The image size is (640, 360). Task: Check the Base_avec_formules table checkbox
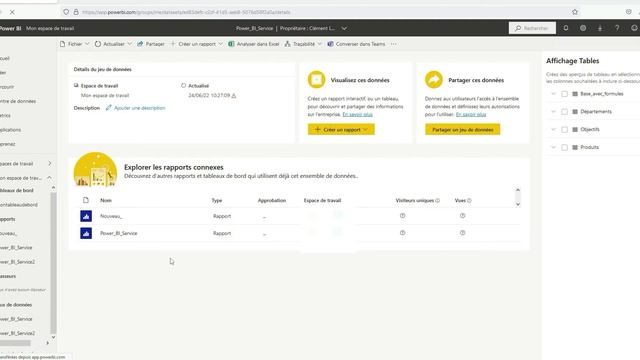pyautogui.click(x=564, y=94)
